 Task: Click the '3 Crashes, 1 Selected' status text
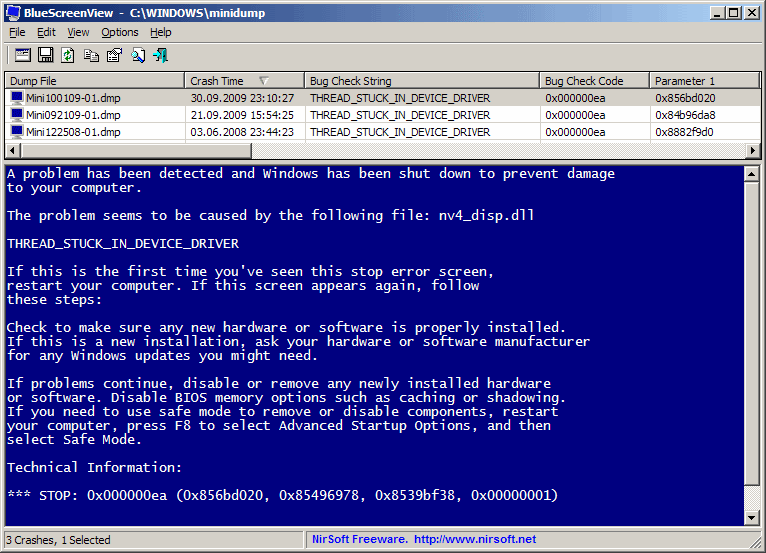(58, 540)
